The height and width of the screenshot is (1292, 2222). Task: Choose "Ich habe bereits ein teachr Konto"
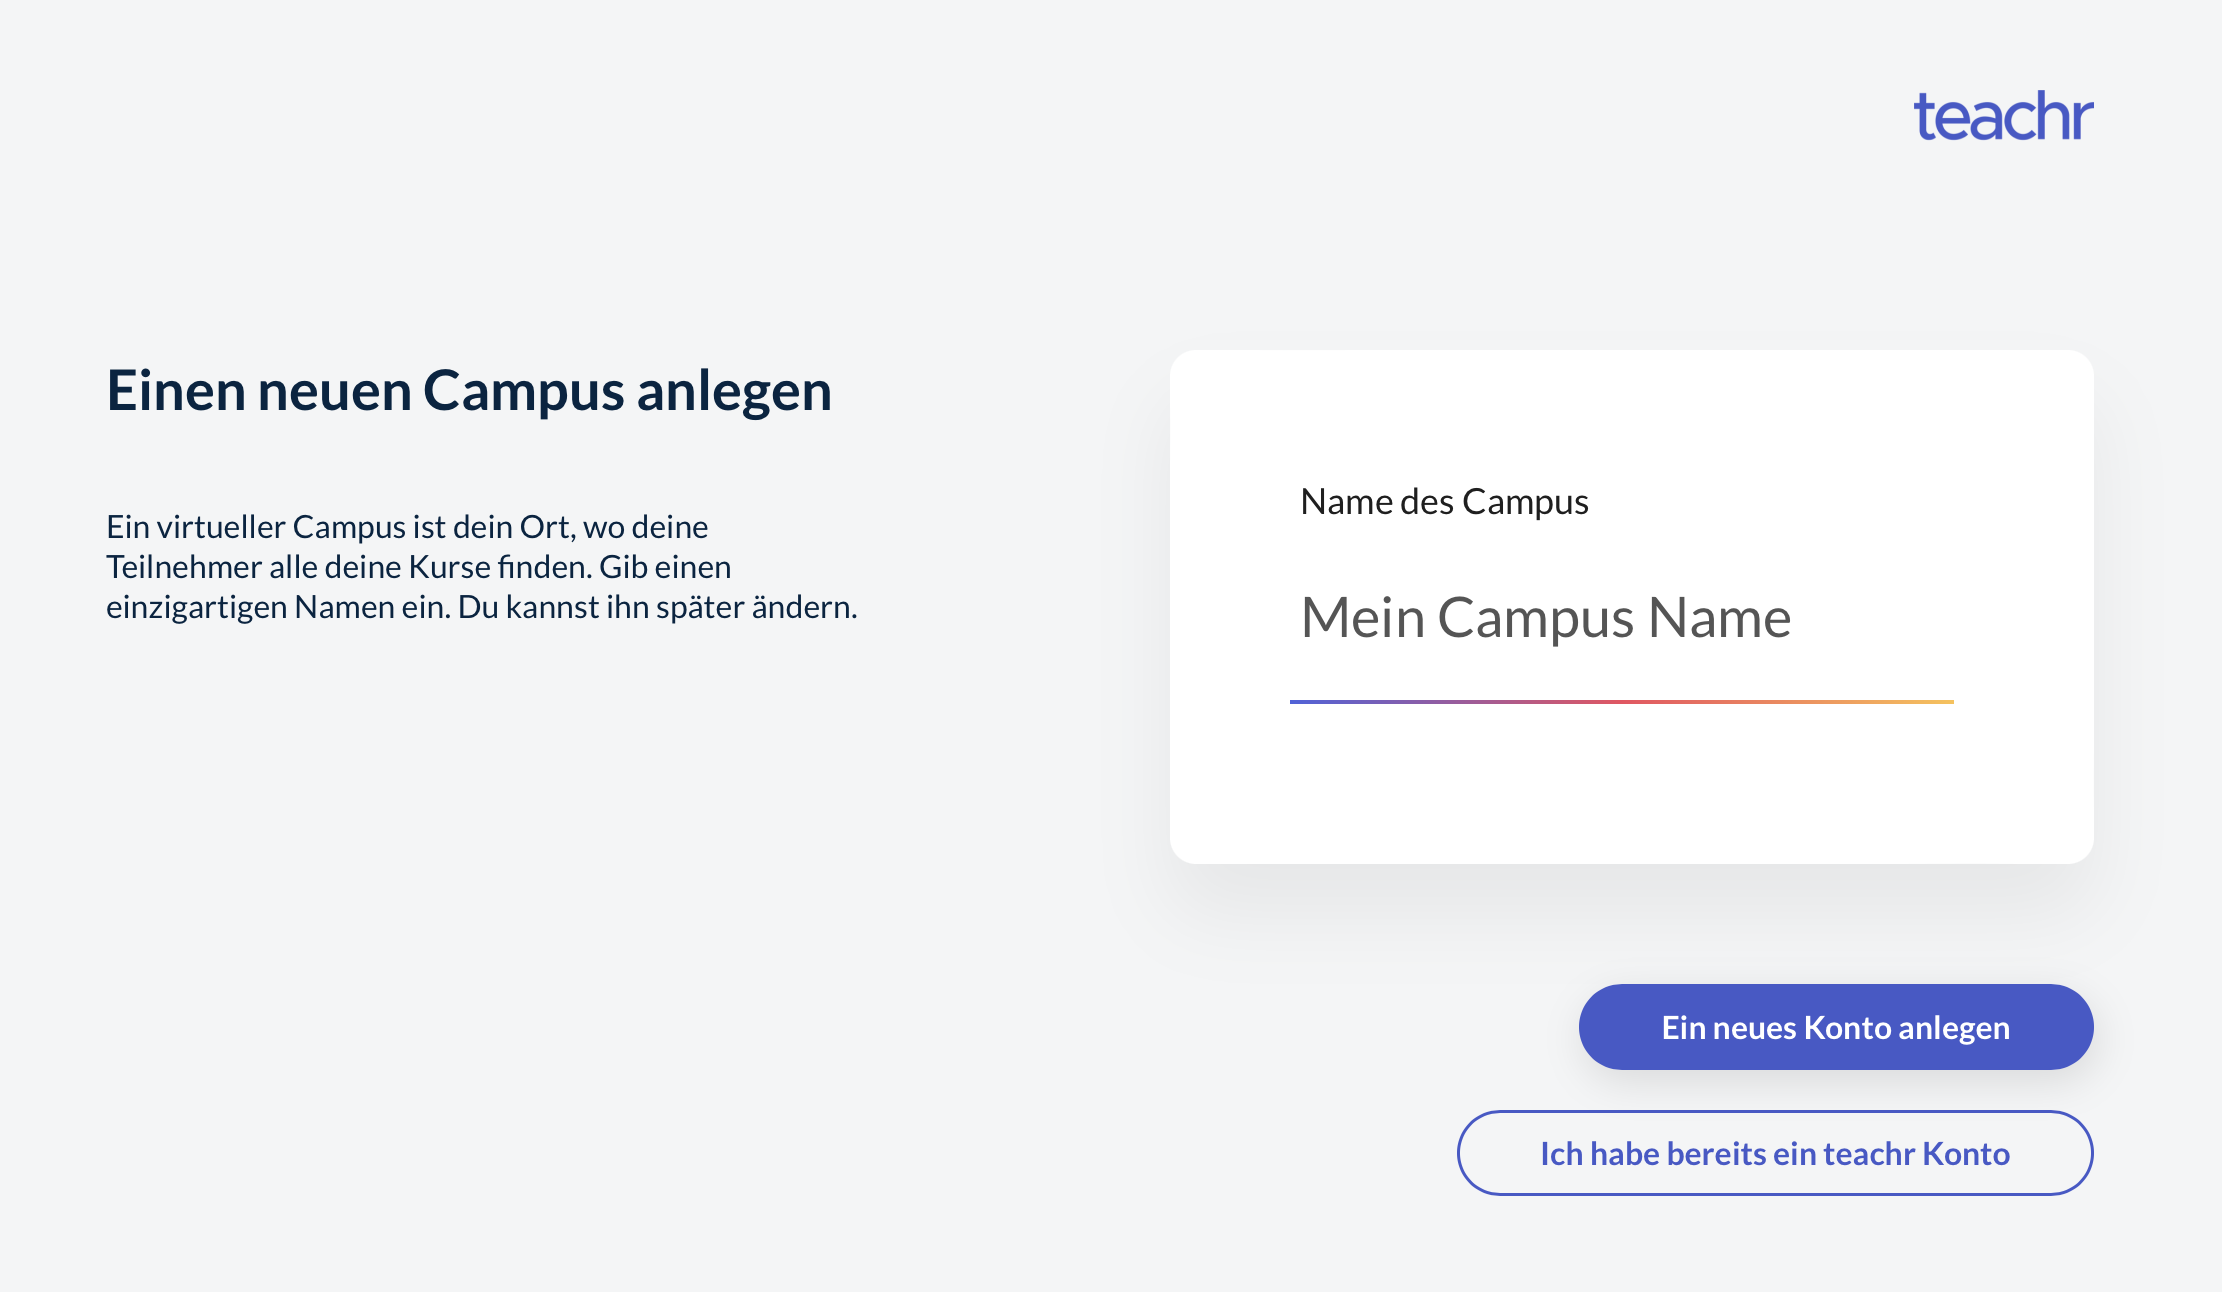(1774, 1153)
